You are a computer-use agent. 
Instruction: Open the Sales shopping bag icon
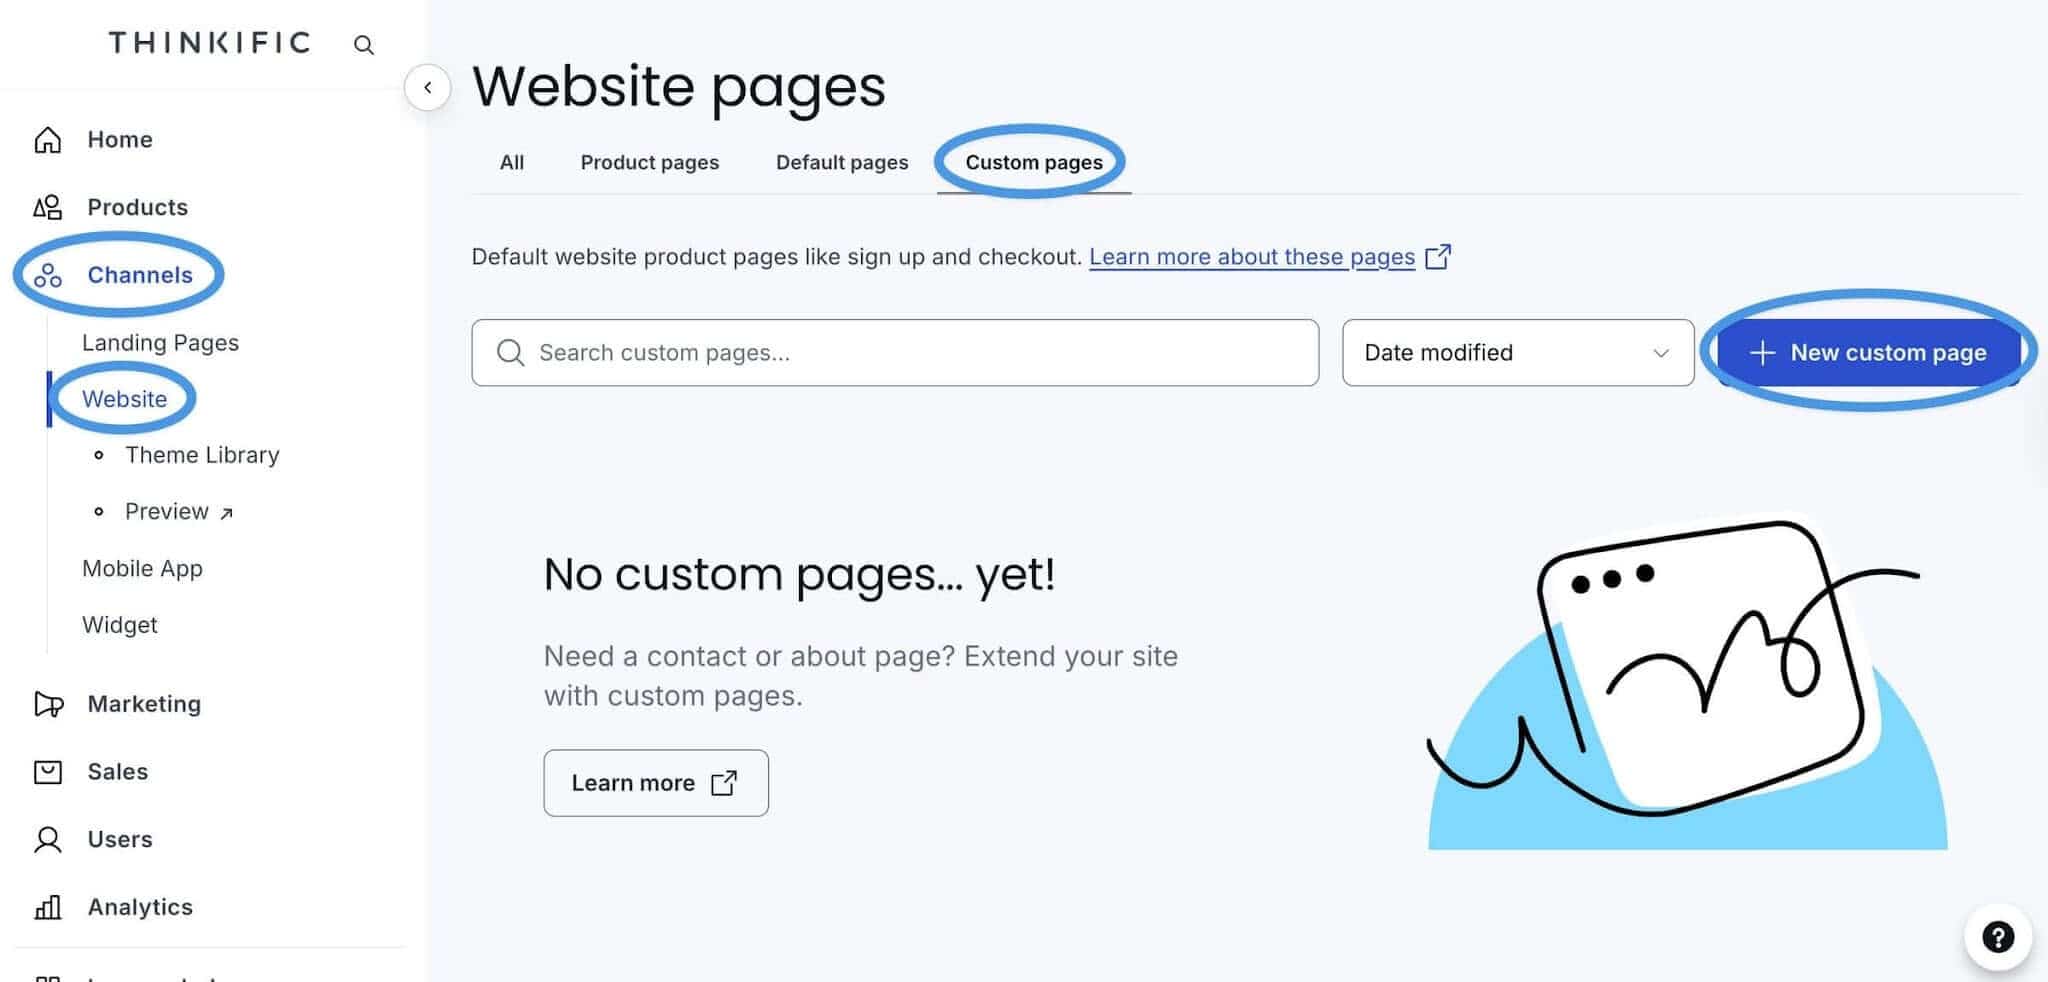click(x=48, y=772)
